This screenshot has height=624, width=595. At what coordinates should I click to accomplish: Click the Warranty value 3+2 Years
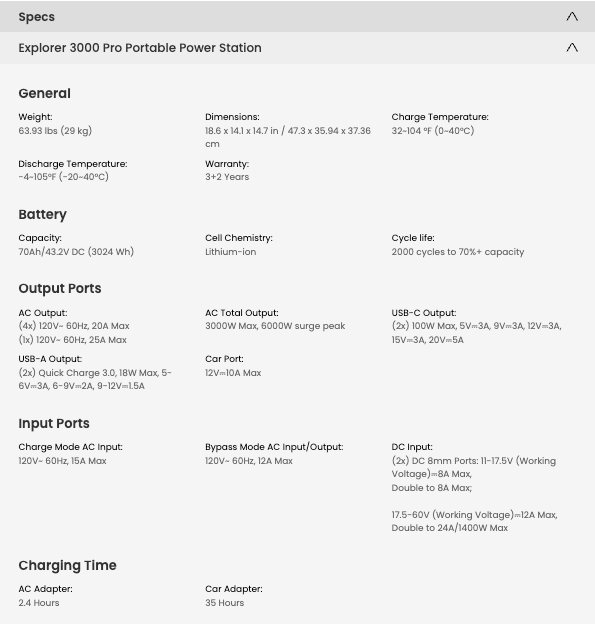pos(227,177)
